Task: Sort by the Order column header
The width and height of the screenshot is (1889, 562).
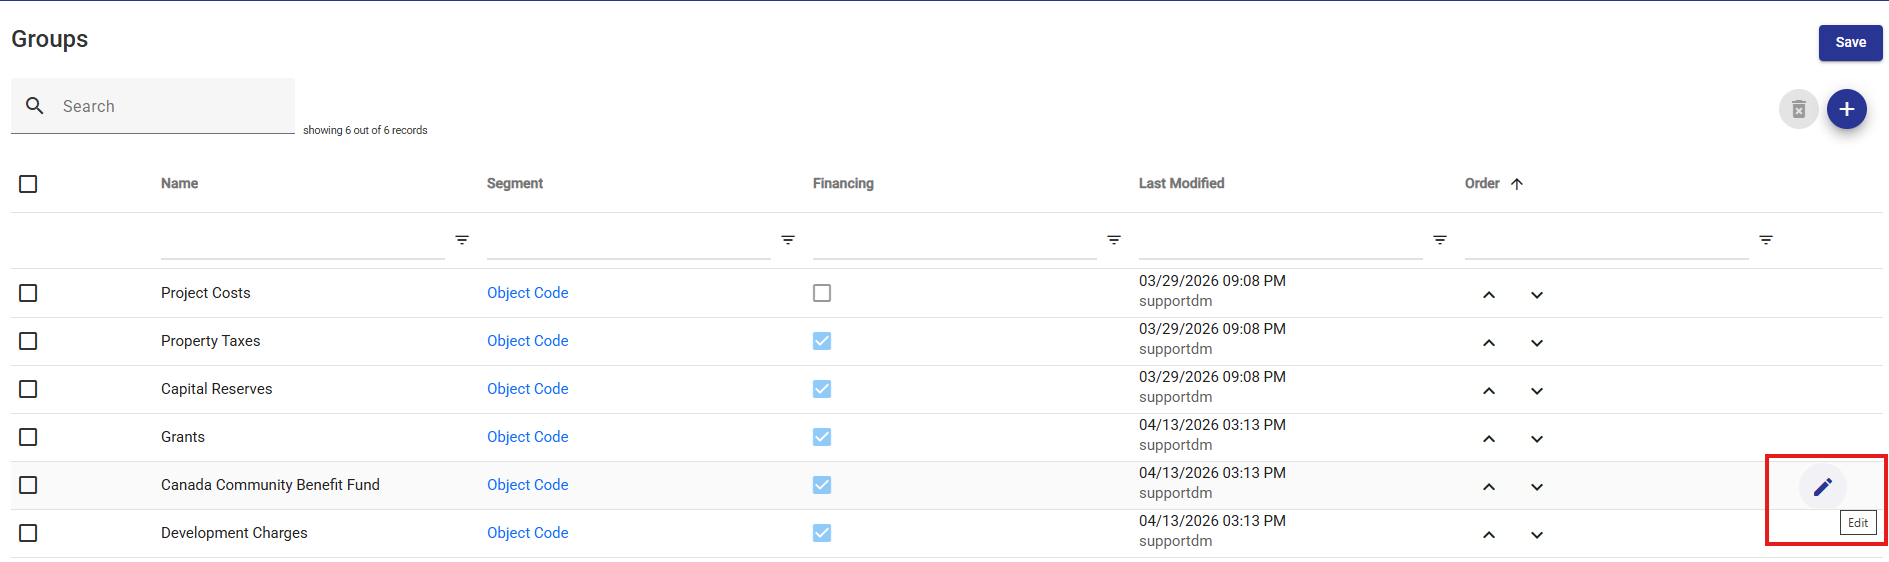Action: (1482, 183)
